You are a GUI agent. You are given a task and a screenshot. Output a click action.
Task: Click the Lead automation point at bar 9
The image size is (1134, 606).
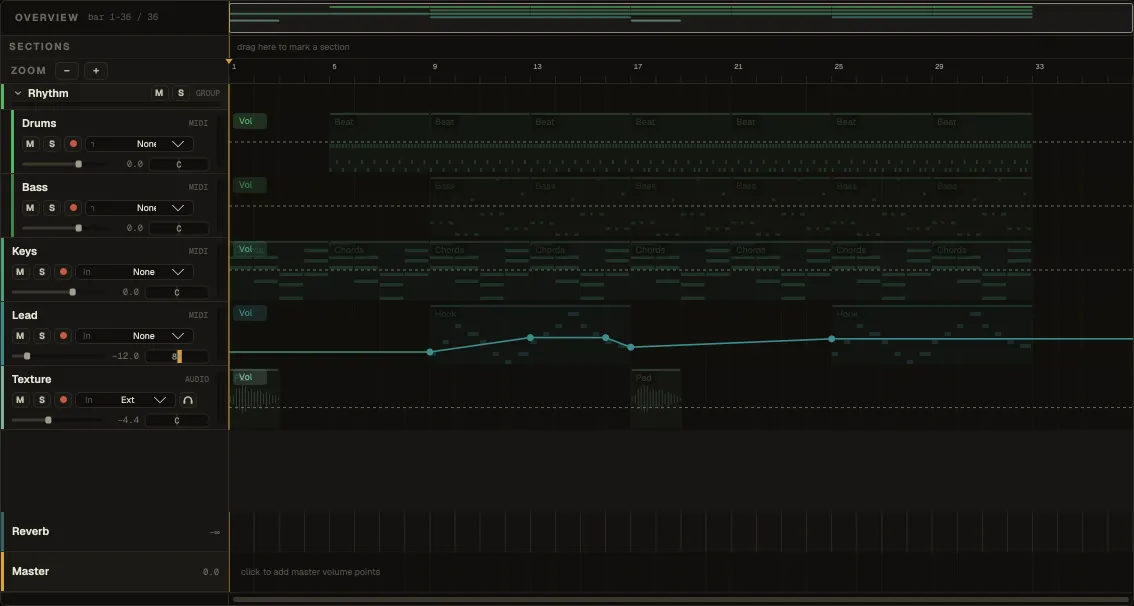pyautogui.click(x=430, y=352)
